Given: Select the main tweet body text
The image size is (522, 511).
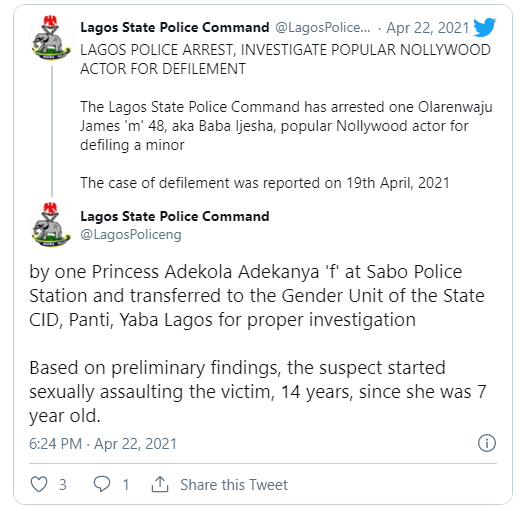Looking at the screenshot, I should pos(258,343).
